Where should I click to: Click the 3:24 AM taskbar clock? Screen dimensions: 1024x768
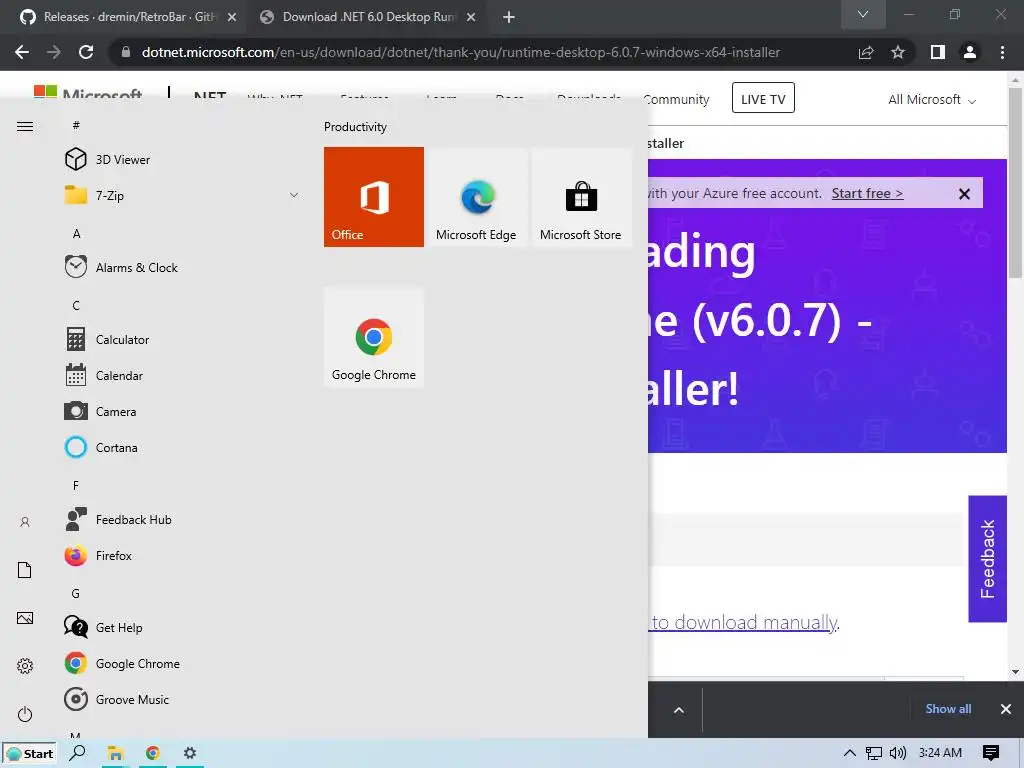click(x=940, y=753)
